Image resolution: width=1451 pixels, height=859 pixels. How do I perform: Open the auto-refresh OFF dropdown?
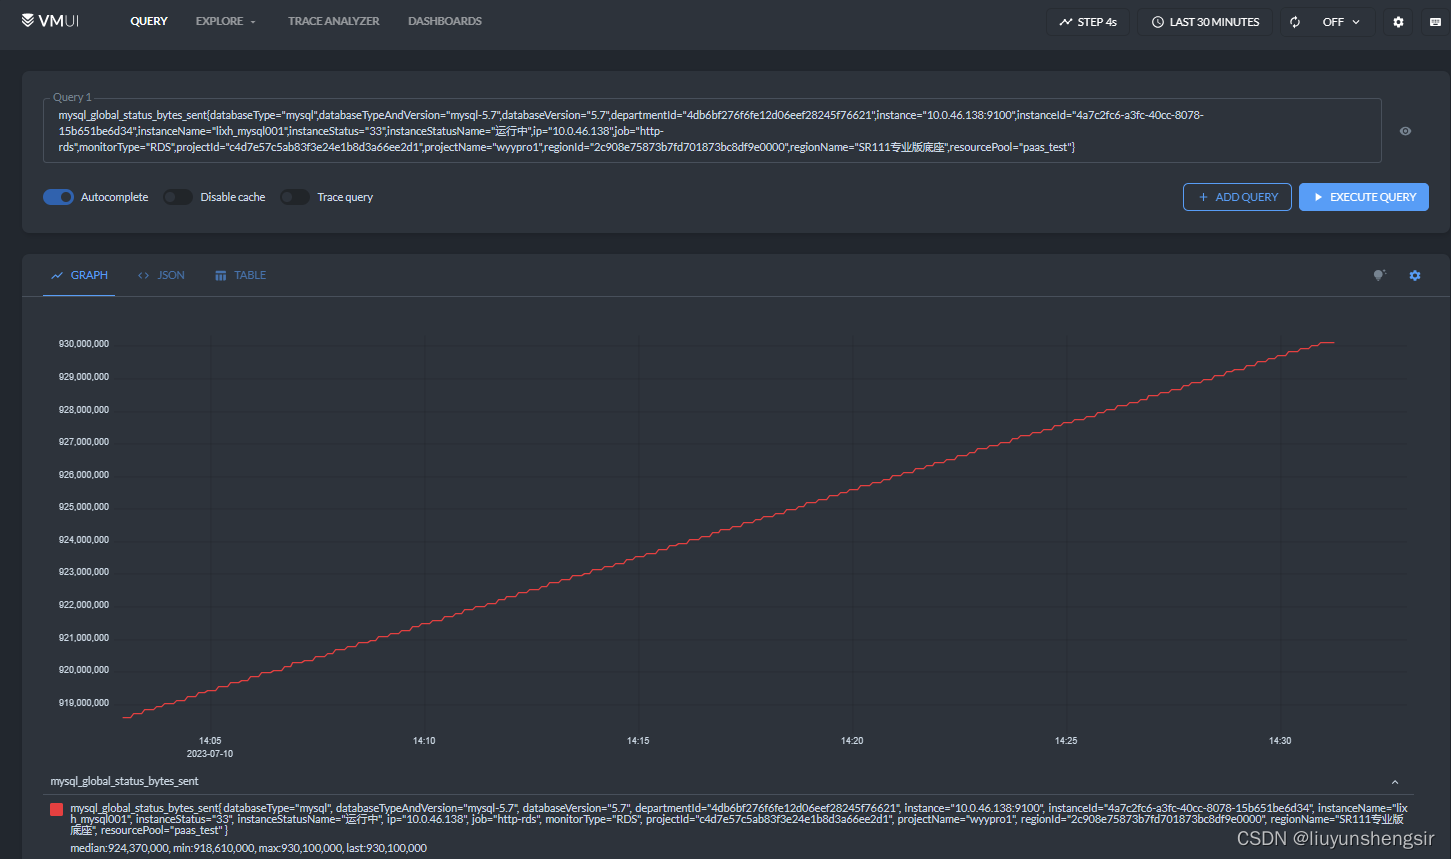click(x=1340, y=21)
